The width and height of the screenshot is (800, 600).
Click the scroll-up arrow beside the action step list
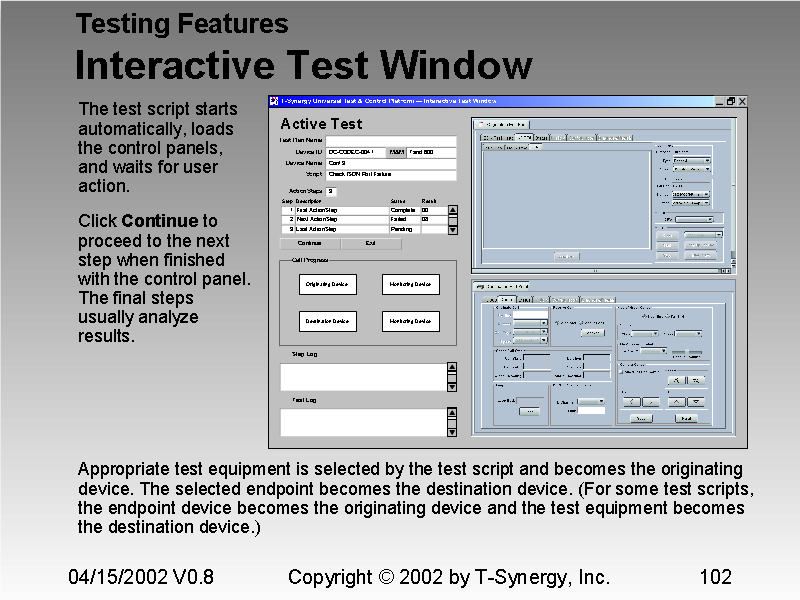(453, 209)
